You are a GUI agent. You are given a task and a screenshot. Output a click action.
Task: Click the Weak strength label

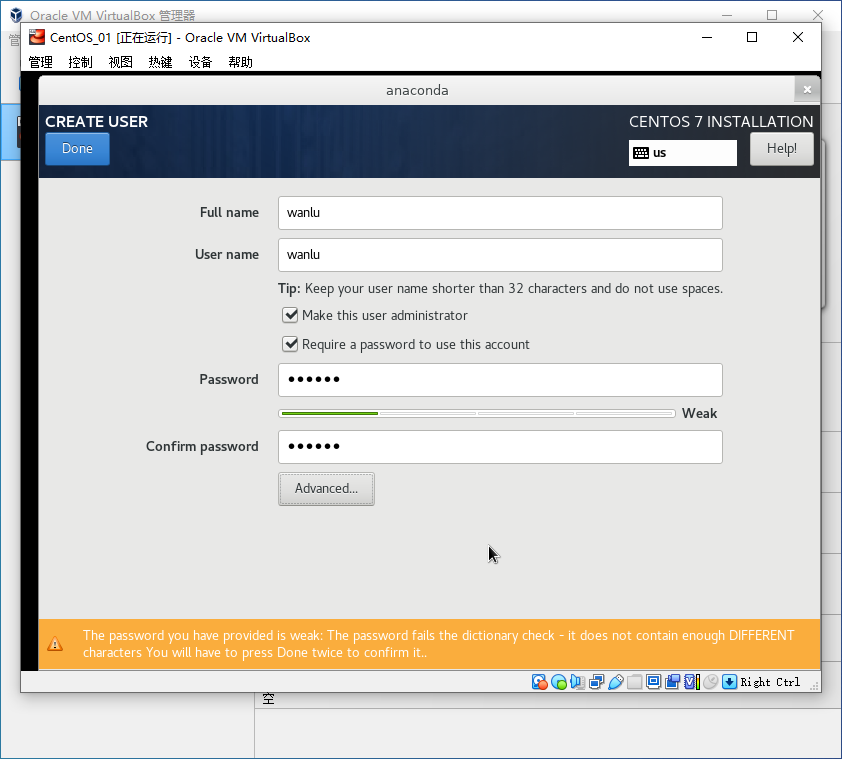699,413
